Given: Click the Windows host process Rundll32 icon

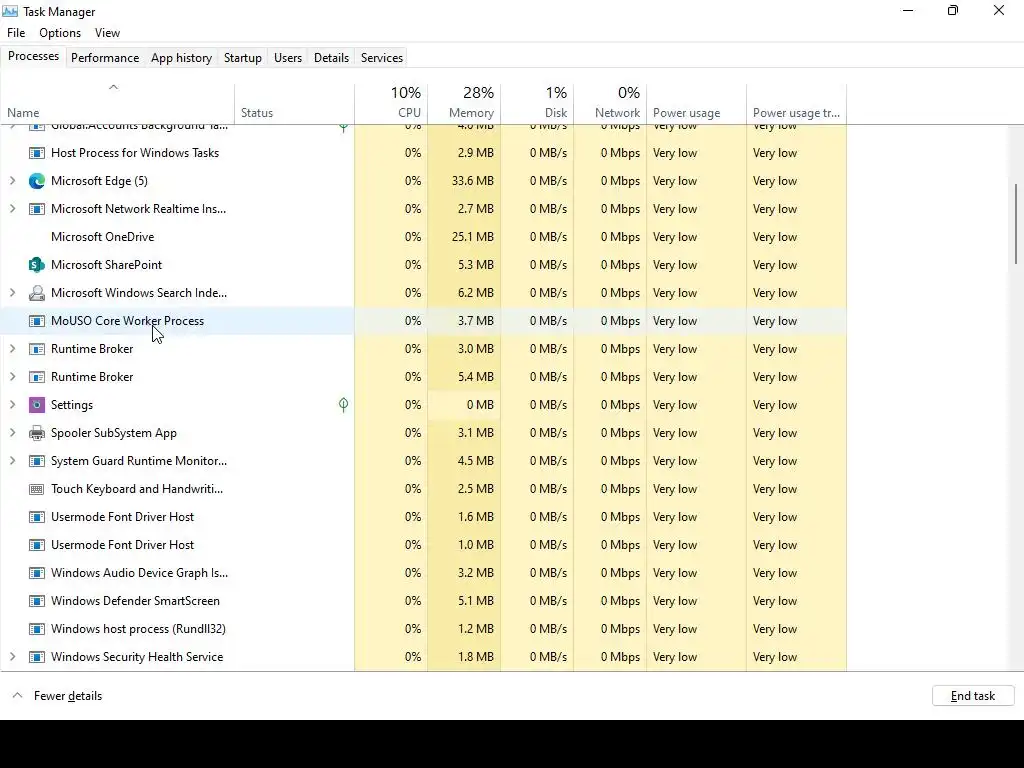Looking at the screenshot, I should tap(37, 629).
